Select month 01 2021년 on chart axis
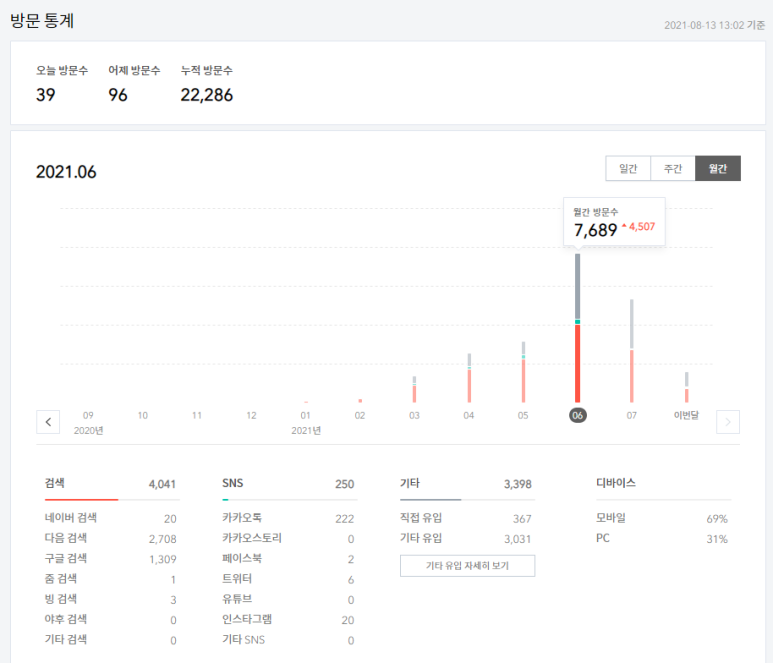 pyautogui.click(x=306, y=422)
